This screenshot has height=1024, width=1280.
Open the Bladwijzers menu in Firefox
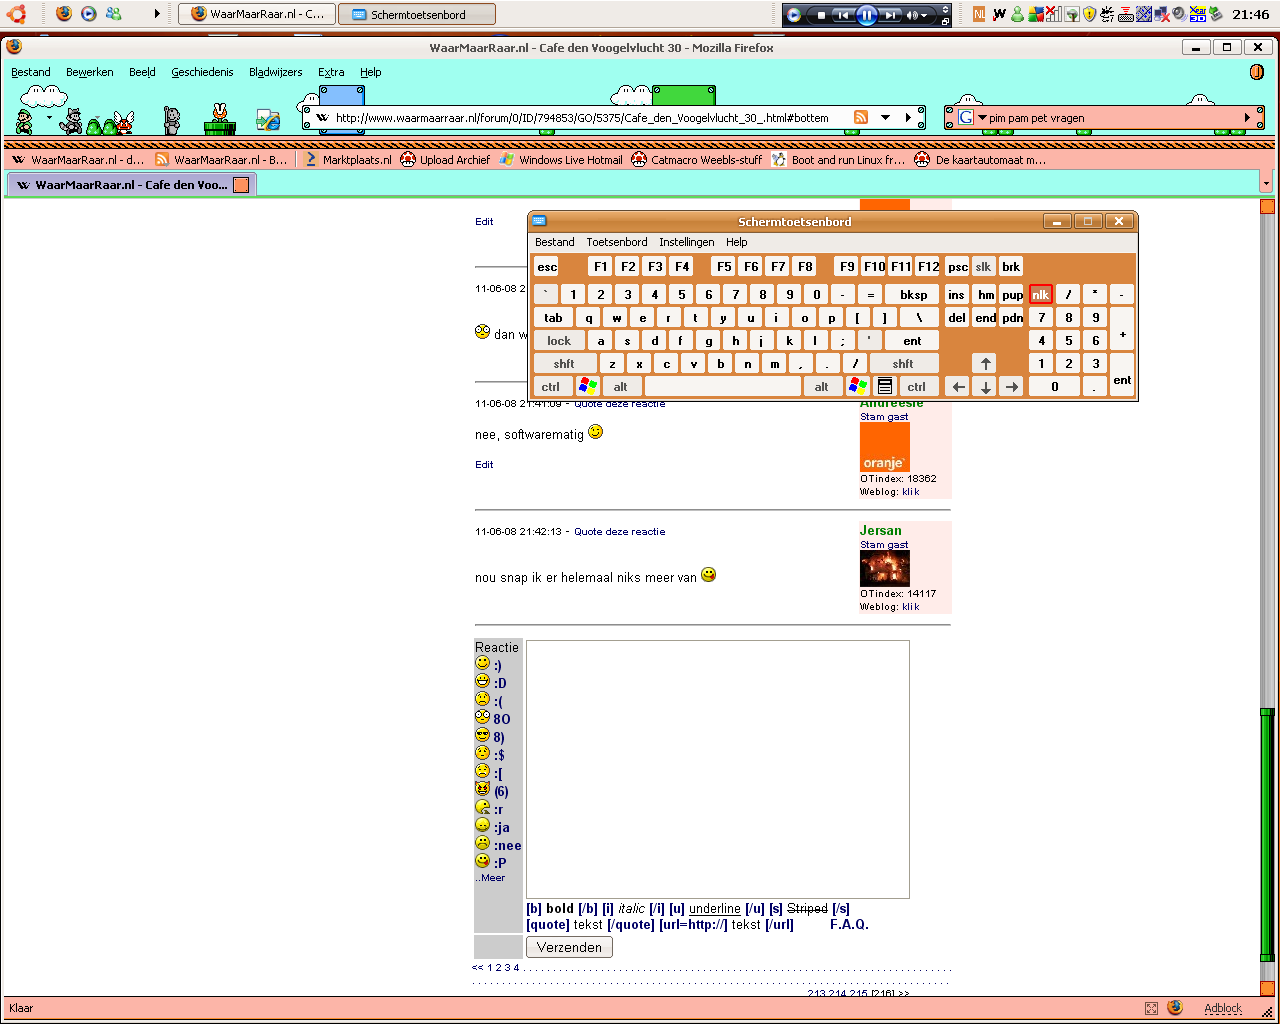pyautogui.click(x=275, y=72)
